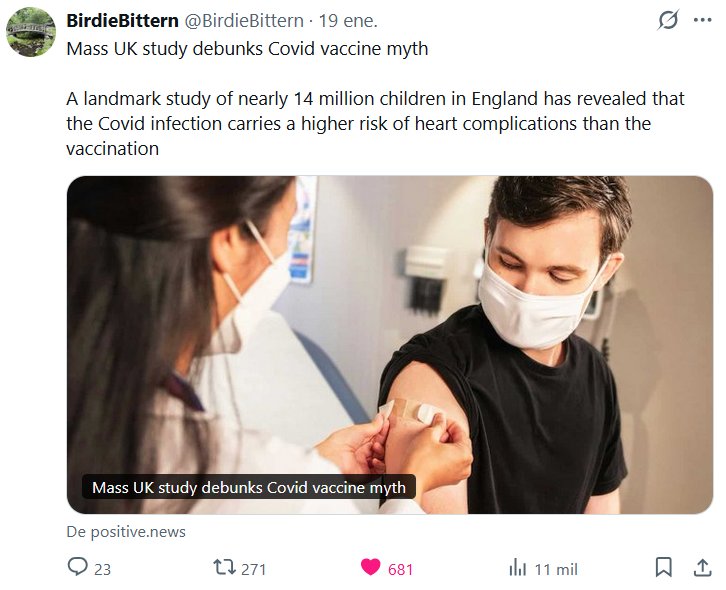Screen dimensions: 726x590
Task: Open BirdieBittern's profile picture
Action: 31,33
